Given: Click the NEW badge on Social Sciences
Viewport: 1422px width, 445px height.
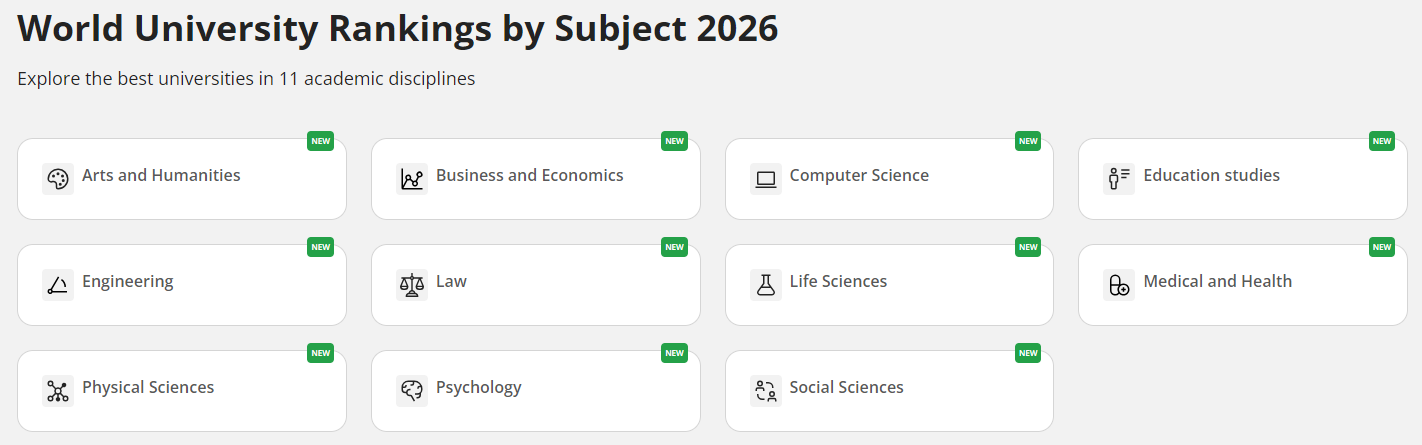Looking at the screenshot, I should [1028, 353].
